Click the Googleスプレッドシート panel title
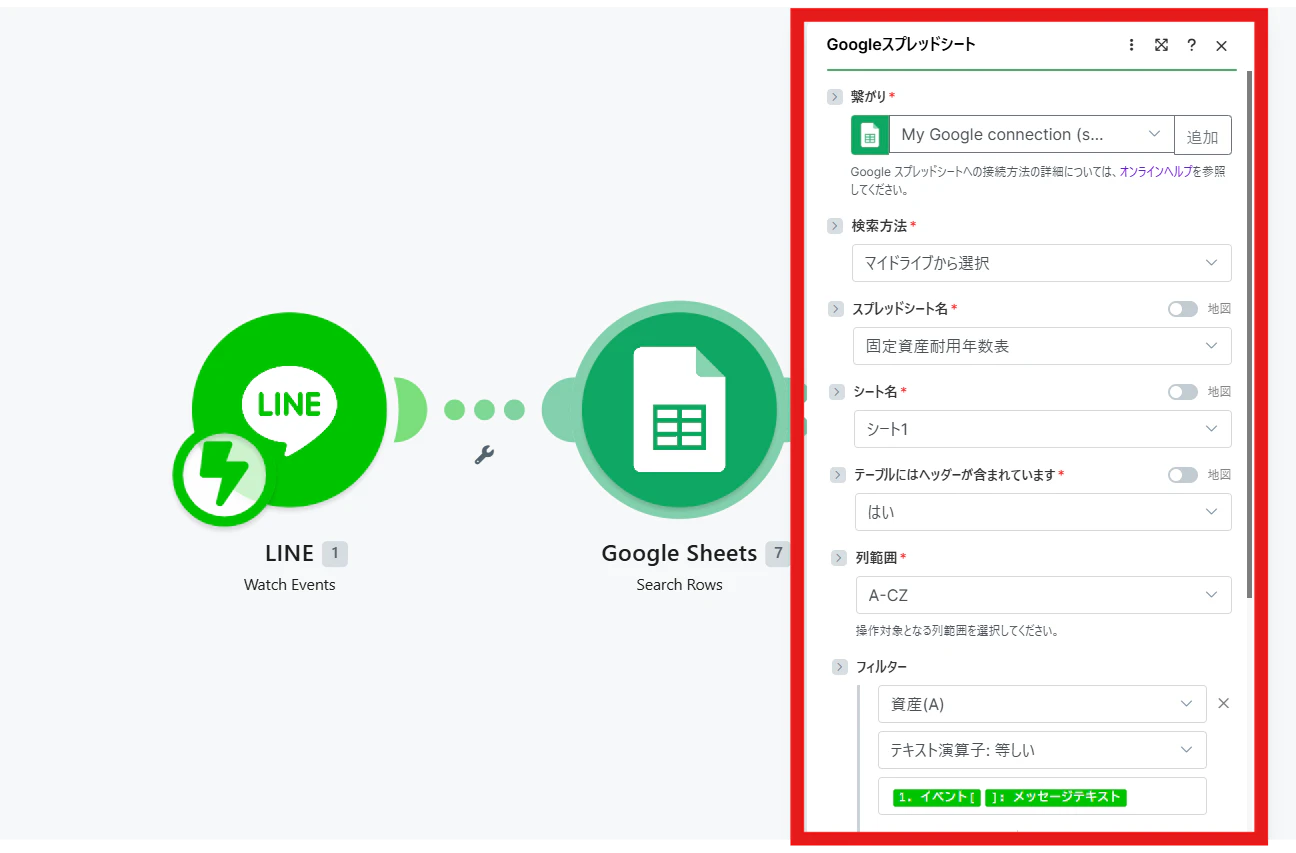The width and height of the screenshot is (1296, 853). (x=901, y=45)
